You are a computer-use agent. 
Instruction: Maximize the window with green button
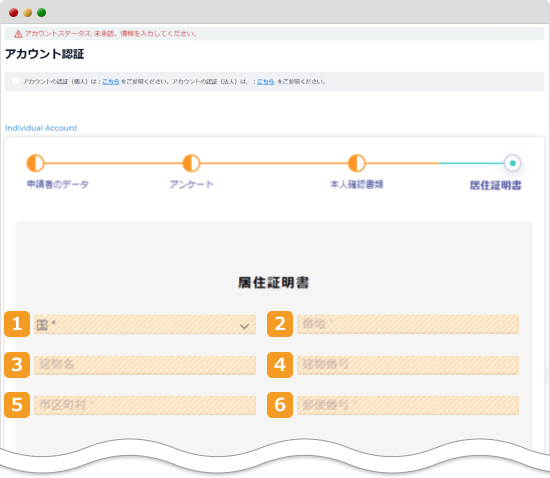tap(42, 13)
